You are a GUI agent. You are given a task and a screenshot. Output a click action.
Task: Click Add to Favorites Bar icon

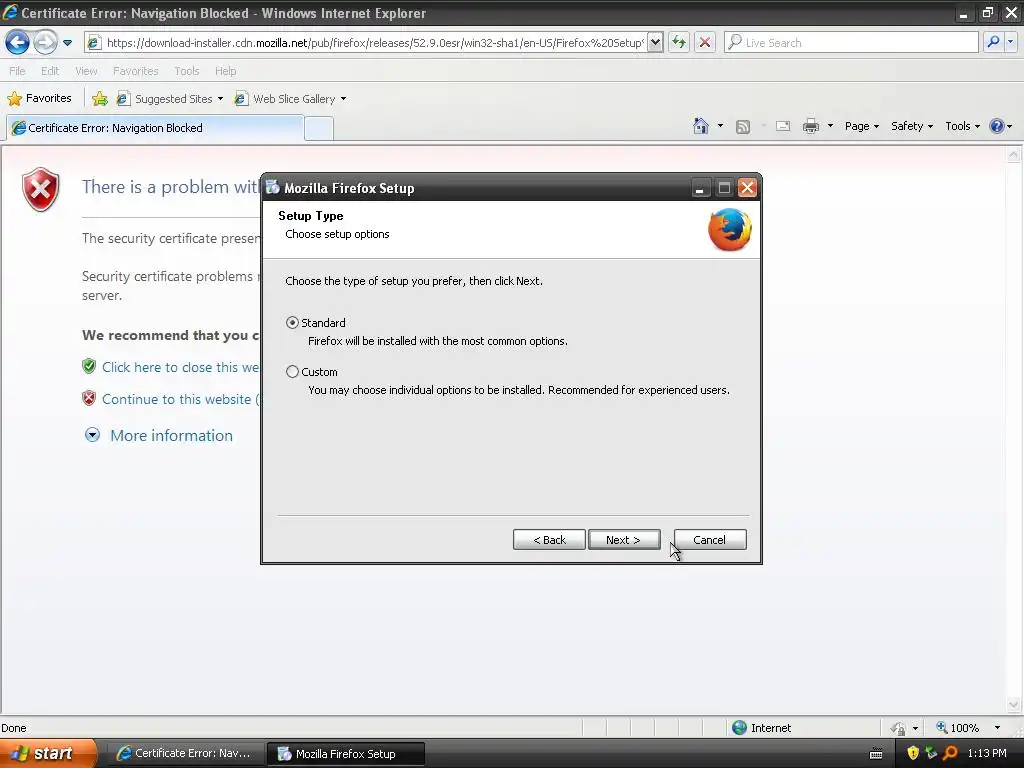tap(100, 99)
